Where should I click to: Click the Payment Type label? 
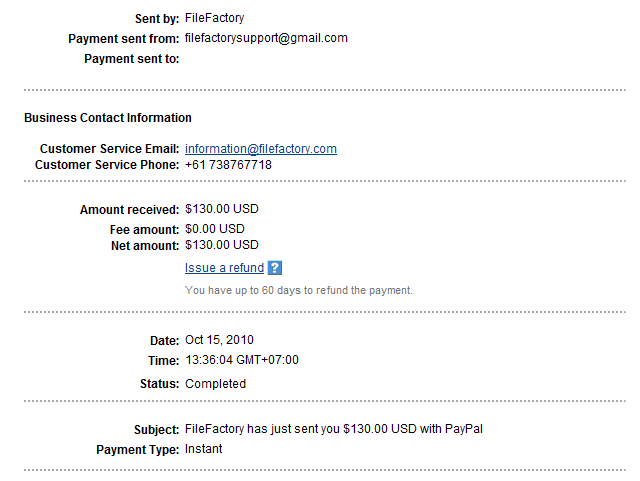tap(138, 450)
